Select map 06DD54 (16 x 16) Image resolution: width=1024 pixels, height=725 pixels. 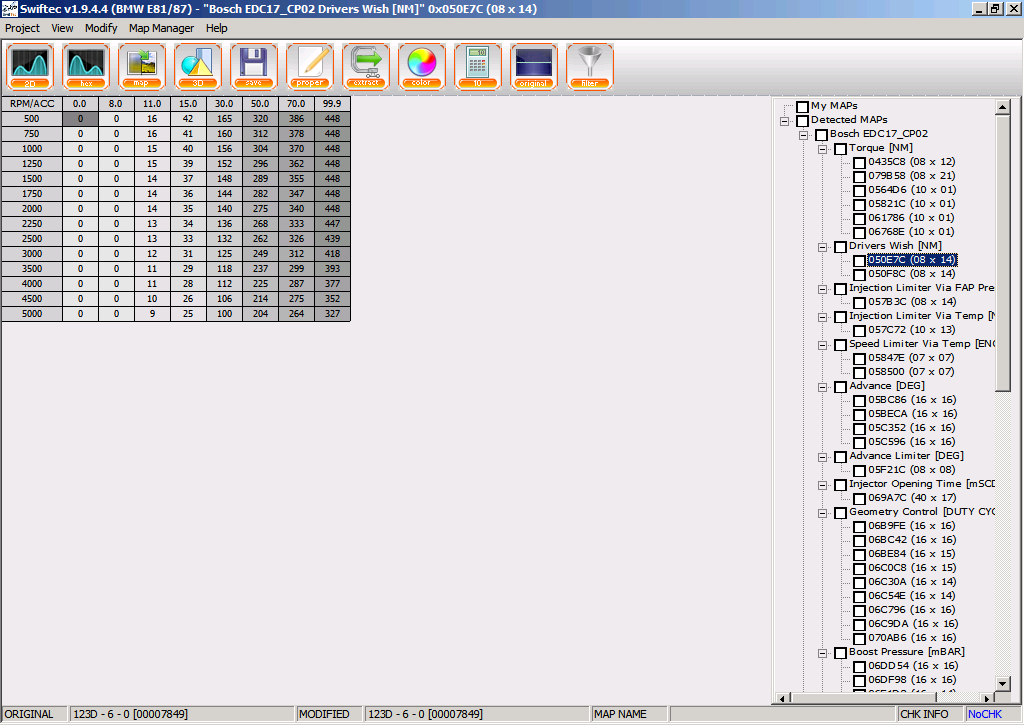tap(912, 666)
